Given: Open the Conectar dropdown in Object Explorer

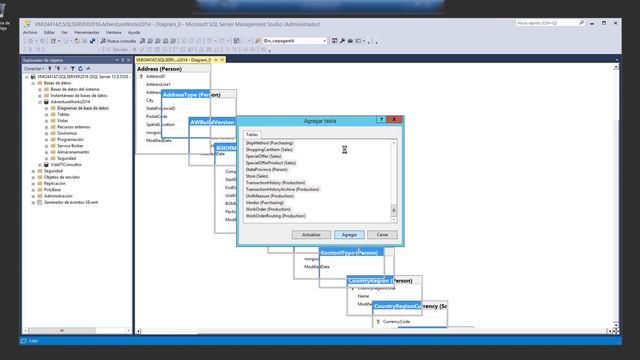Looking at the screenshot, I should 34,69.
